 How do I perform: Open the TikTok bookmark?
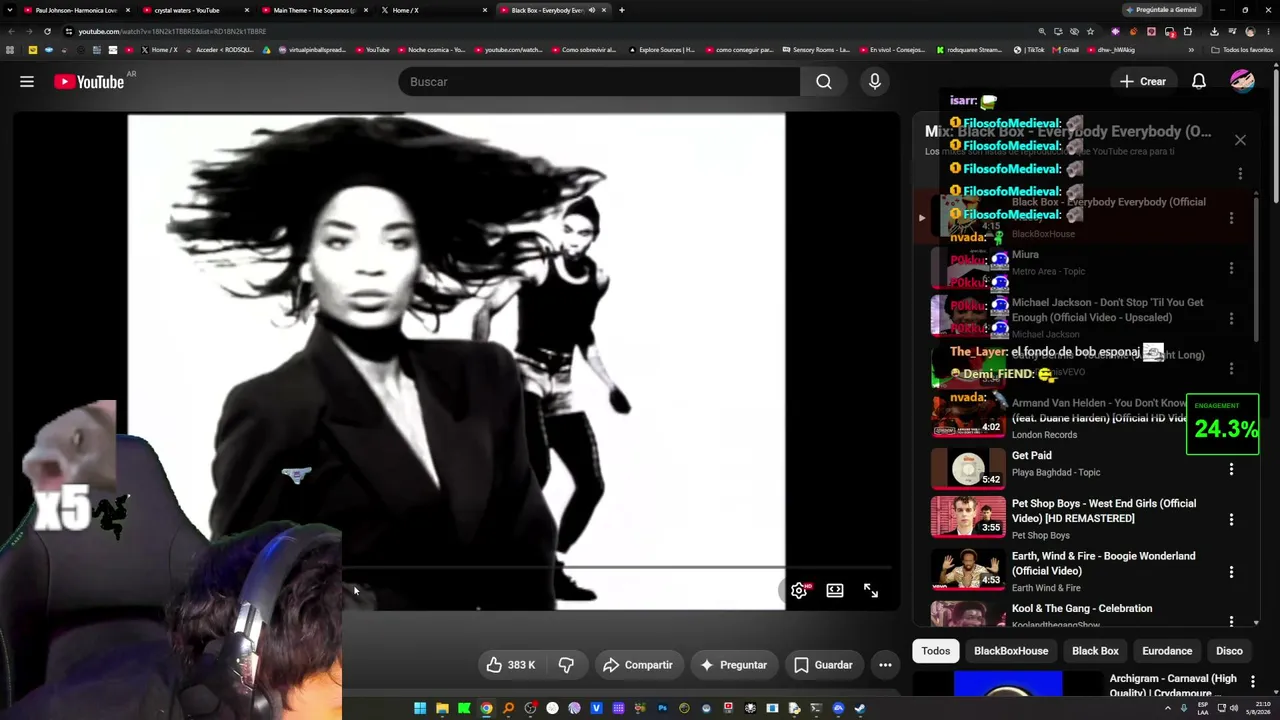pyautogui.click(x=1029, y=50)
